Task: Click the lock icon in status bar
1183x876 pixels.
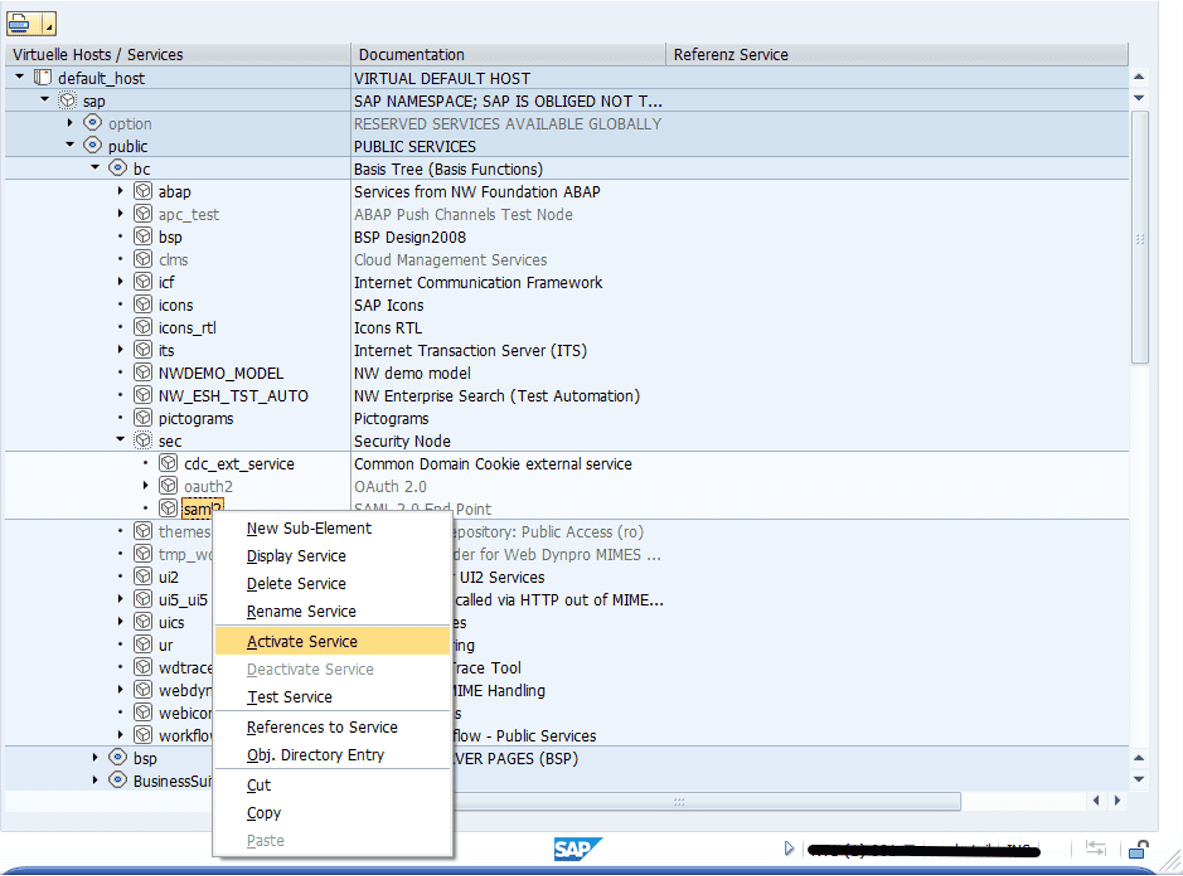Action: click(1138, 850)
